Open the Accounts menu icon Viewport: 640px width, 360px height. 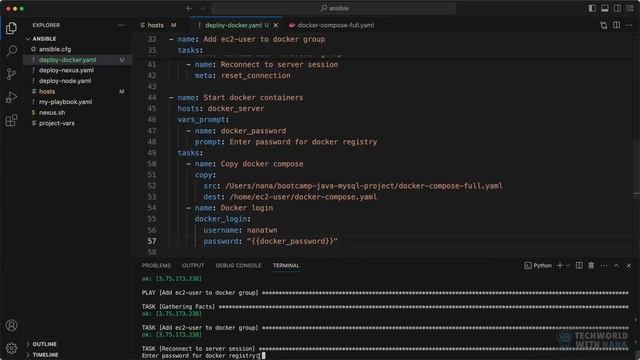tap(11, 325)
